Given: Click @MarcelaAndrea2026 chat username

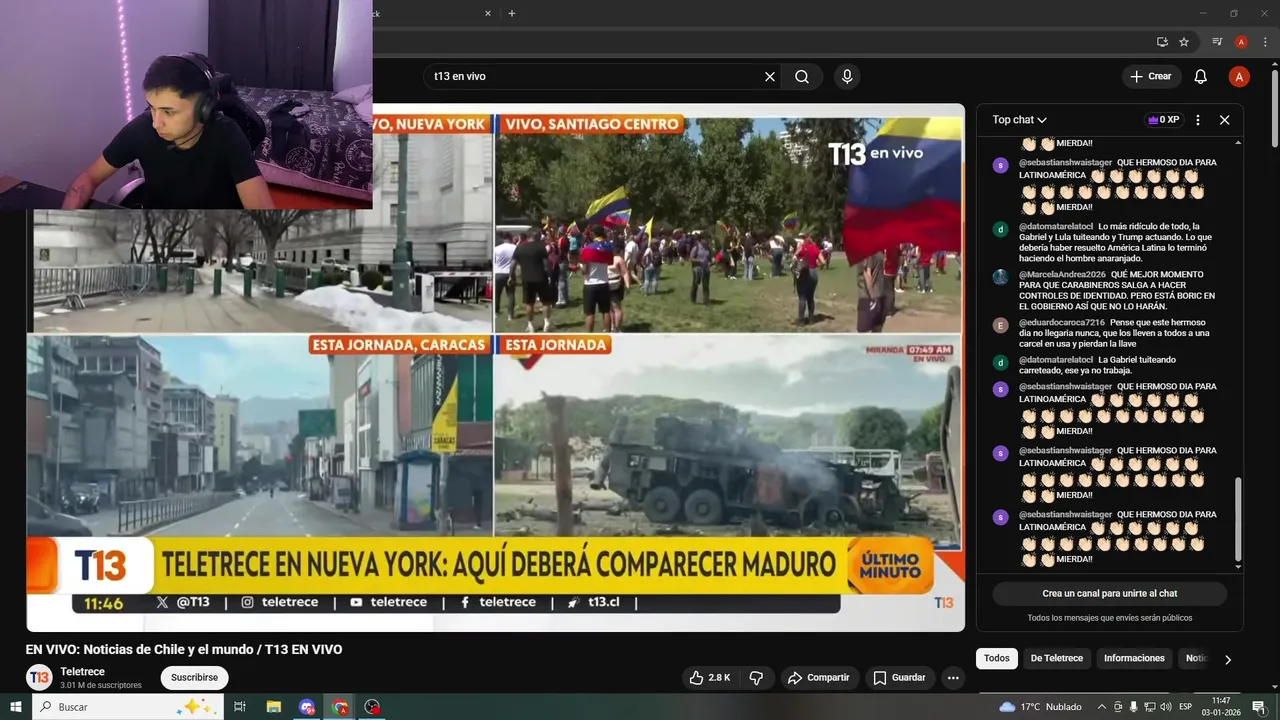Looking at the screenshot, I should coord(1062,274).
